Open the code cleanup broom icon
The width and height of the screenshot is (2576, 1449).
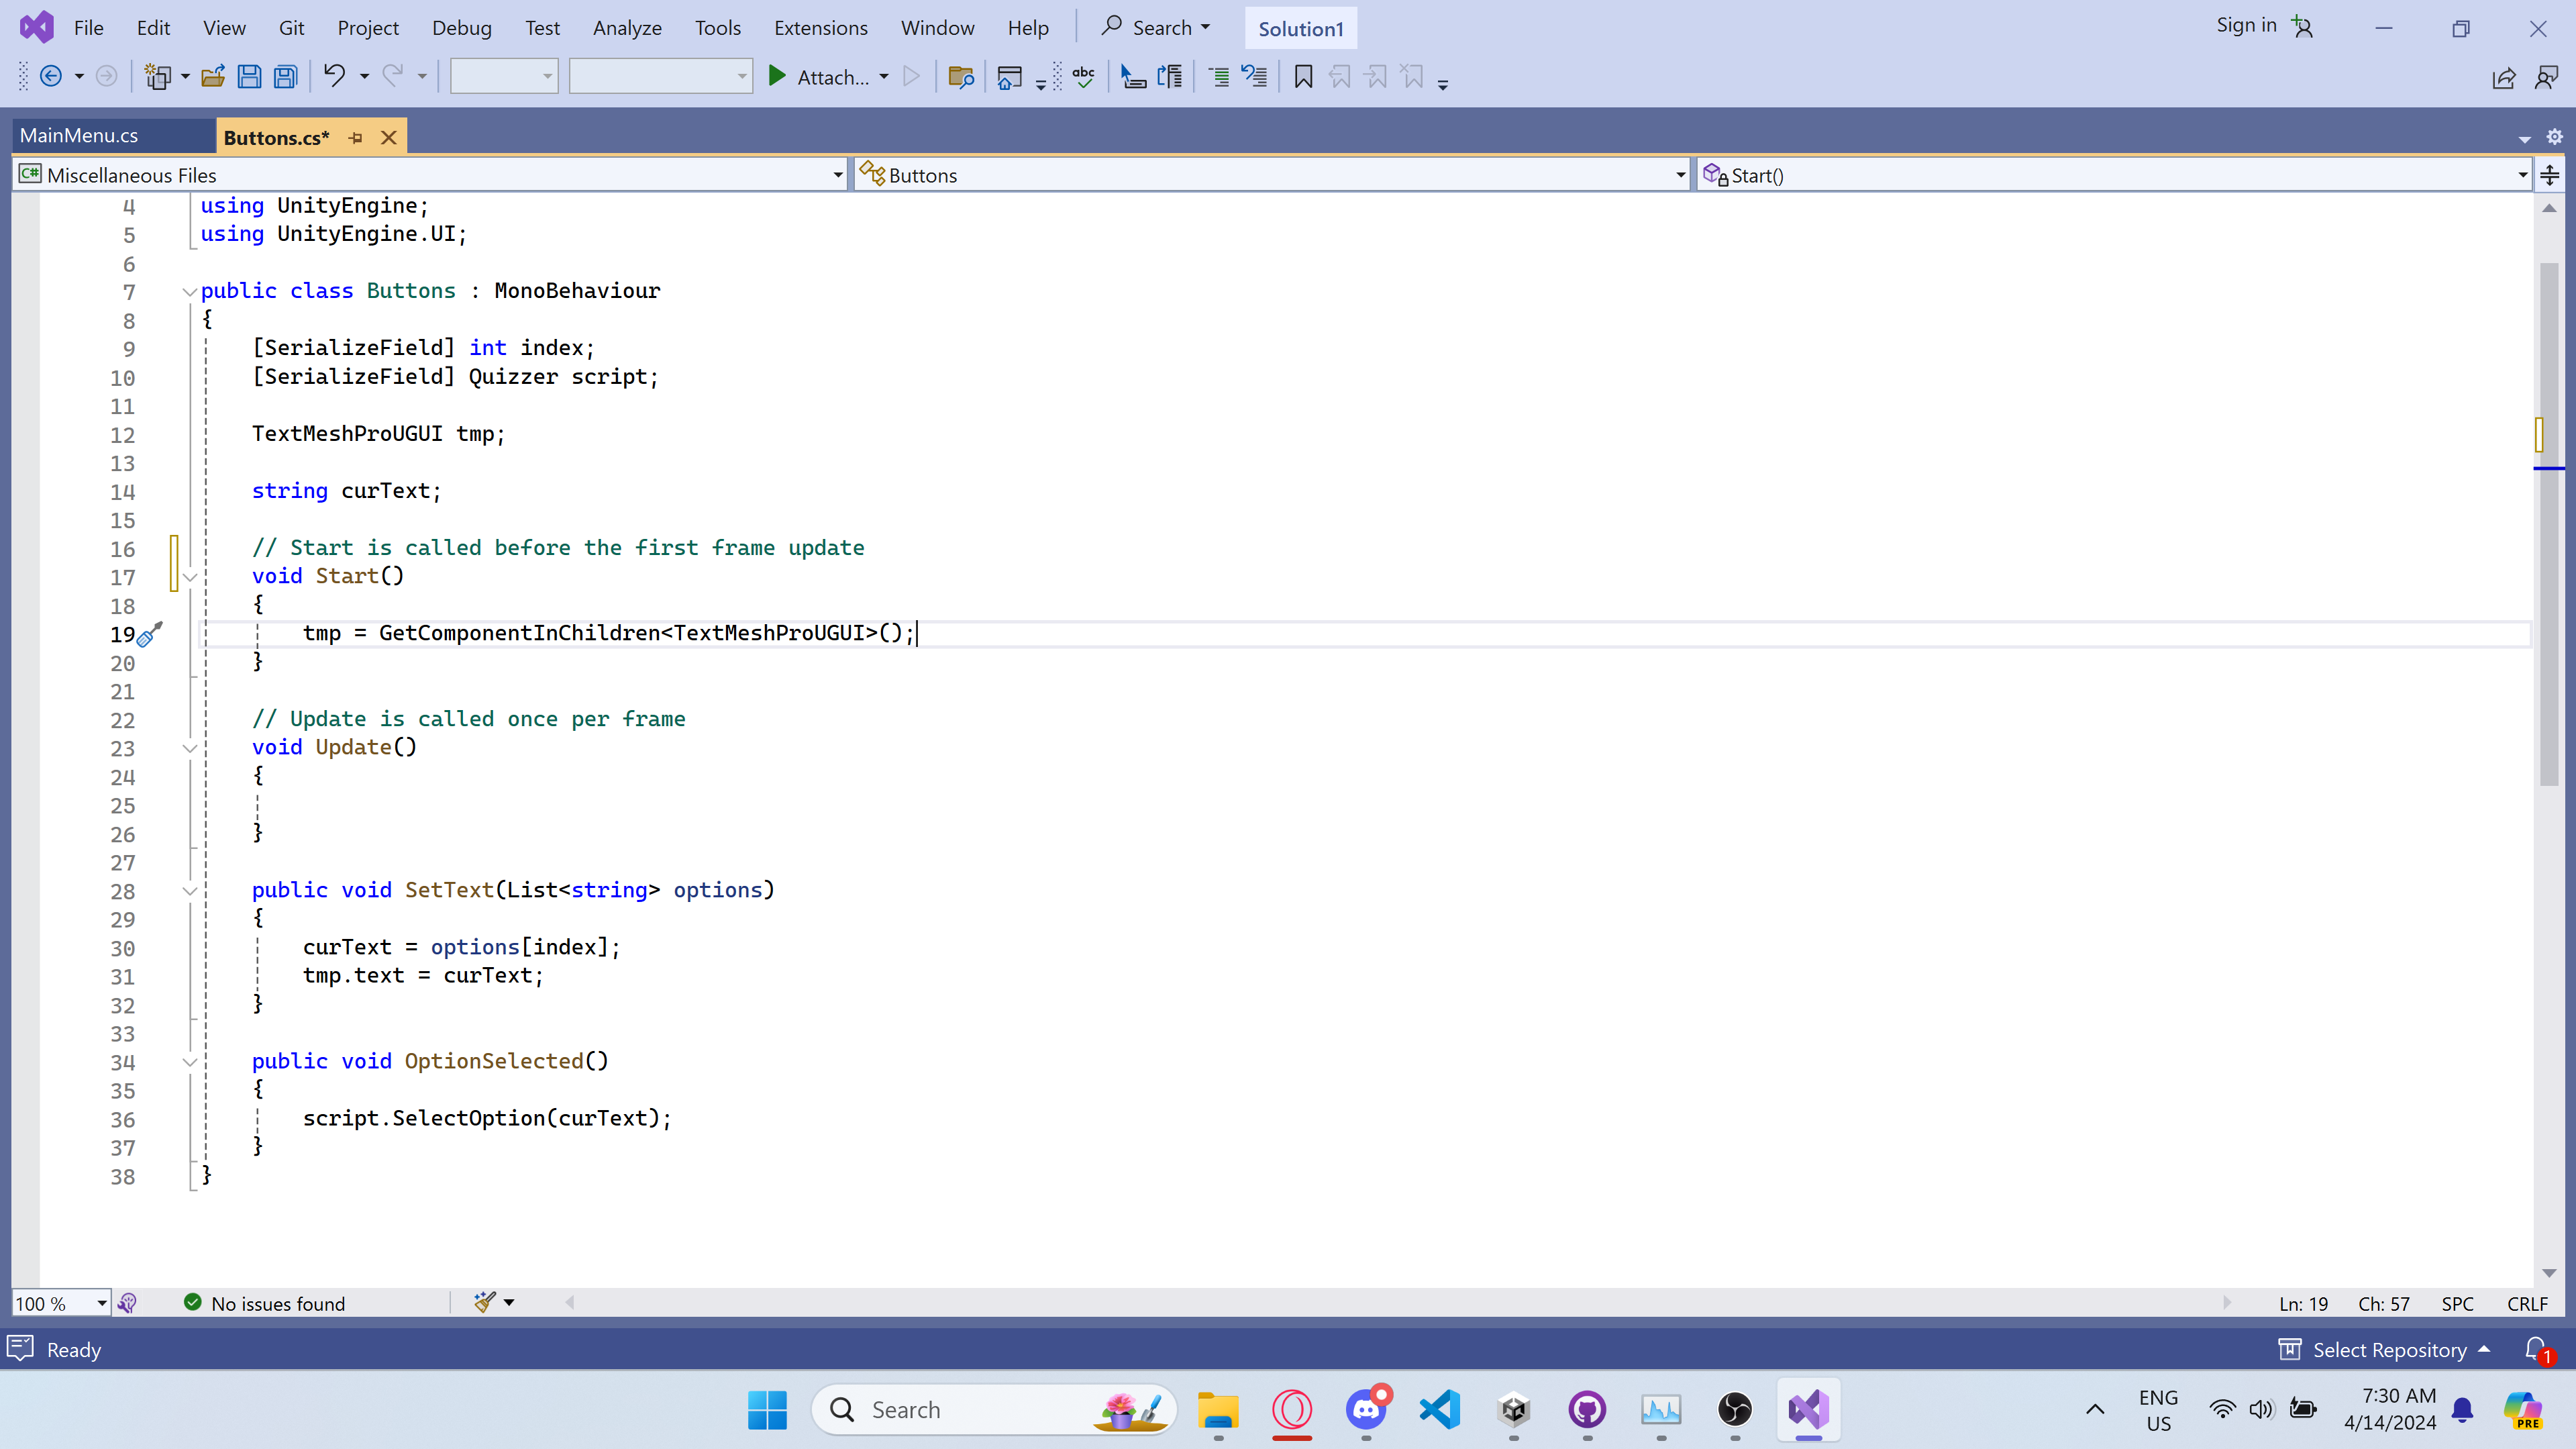point(485,1302)
